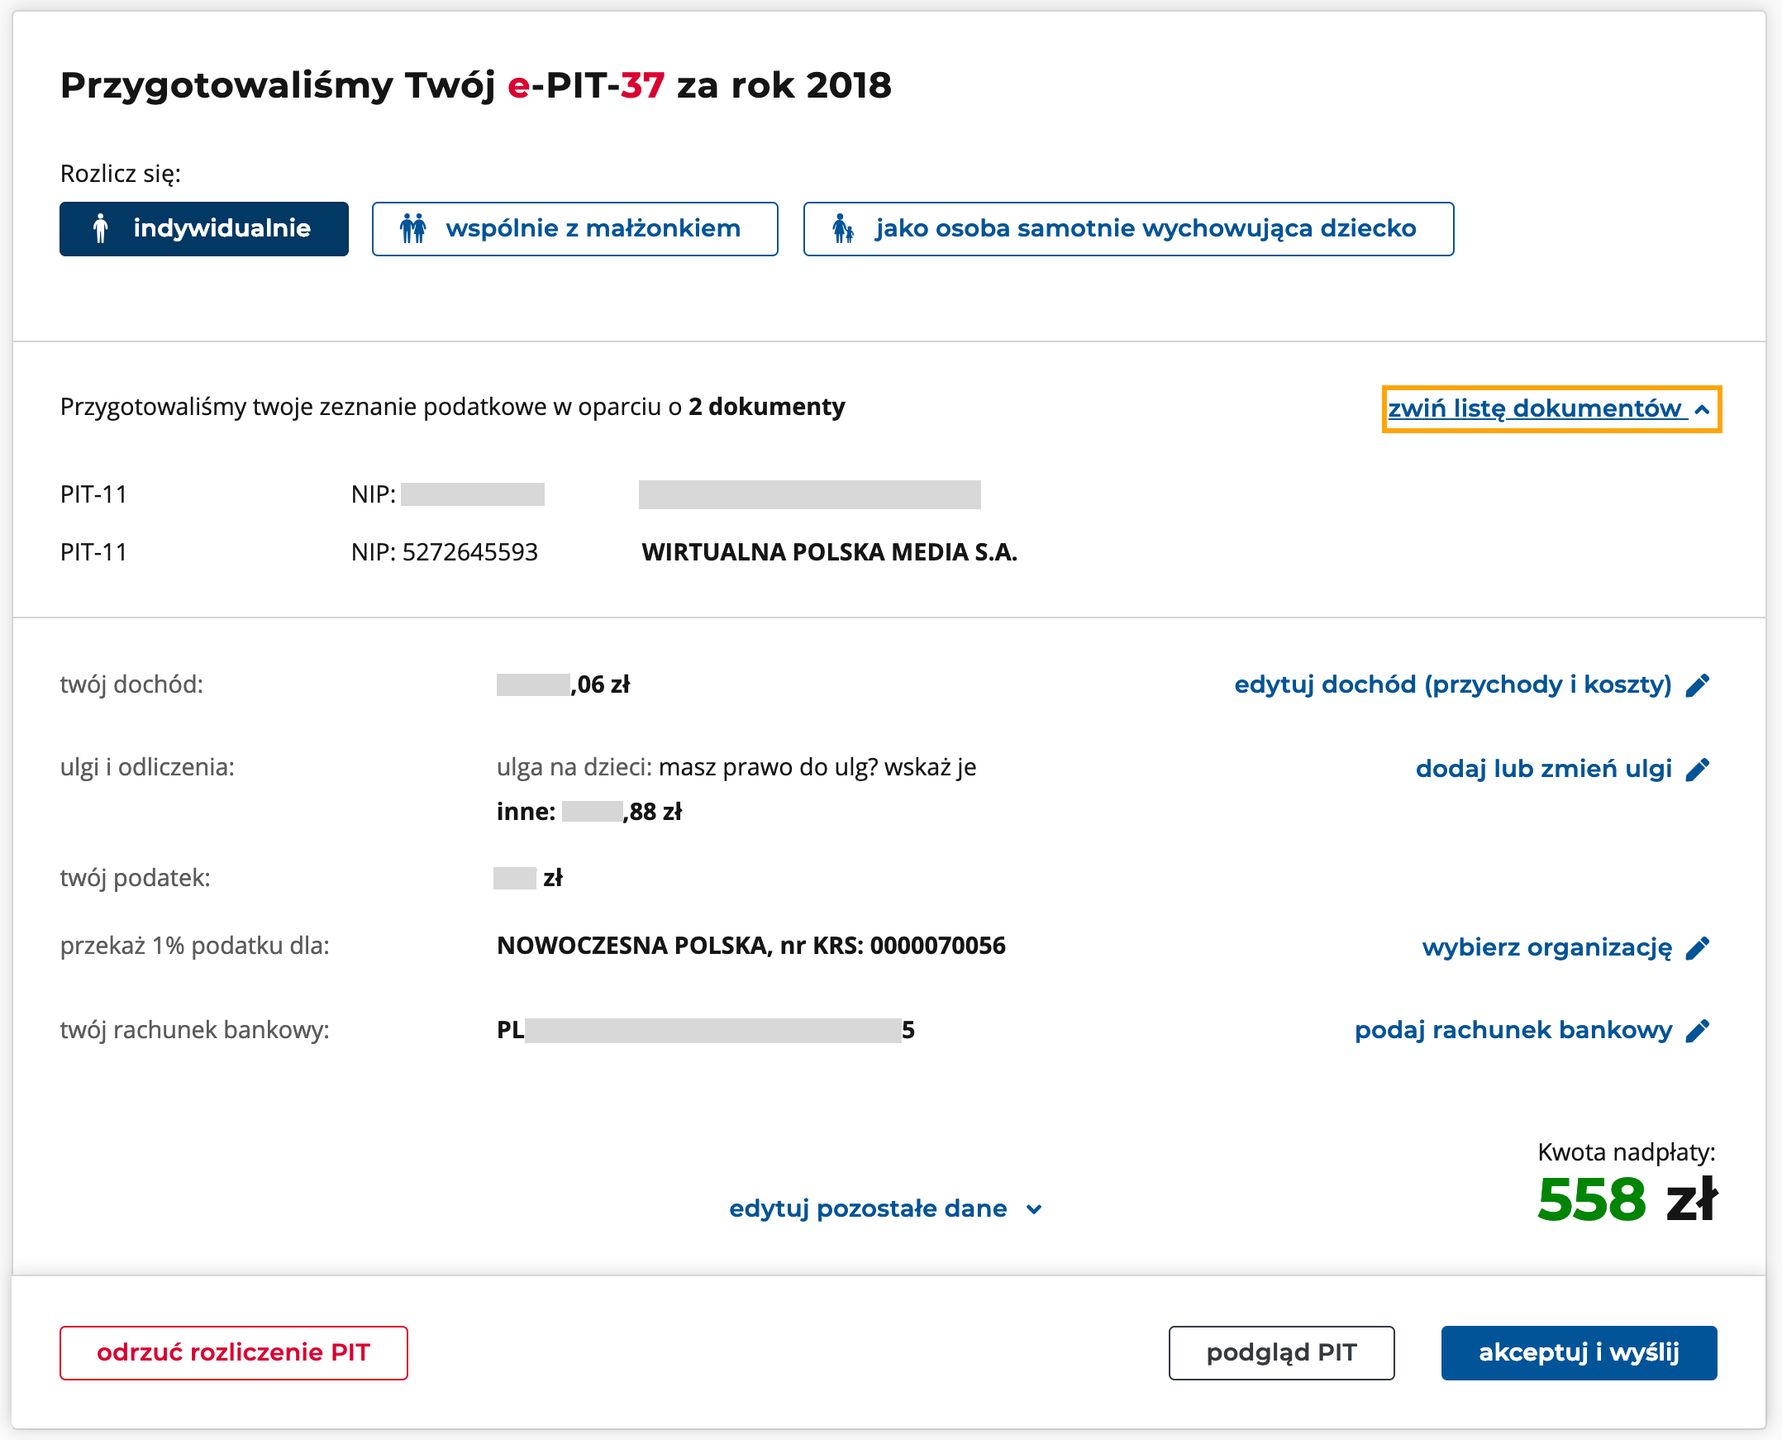The image size is (1782, 1440).
Task: Open podgląd PIT preview
Action: coord(1281,1353)
